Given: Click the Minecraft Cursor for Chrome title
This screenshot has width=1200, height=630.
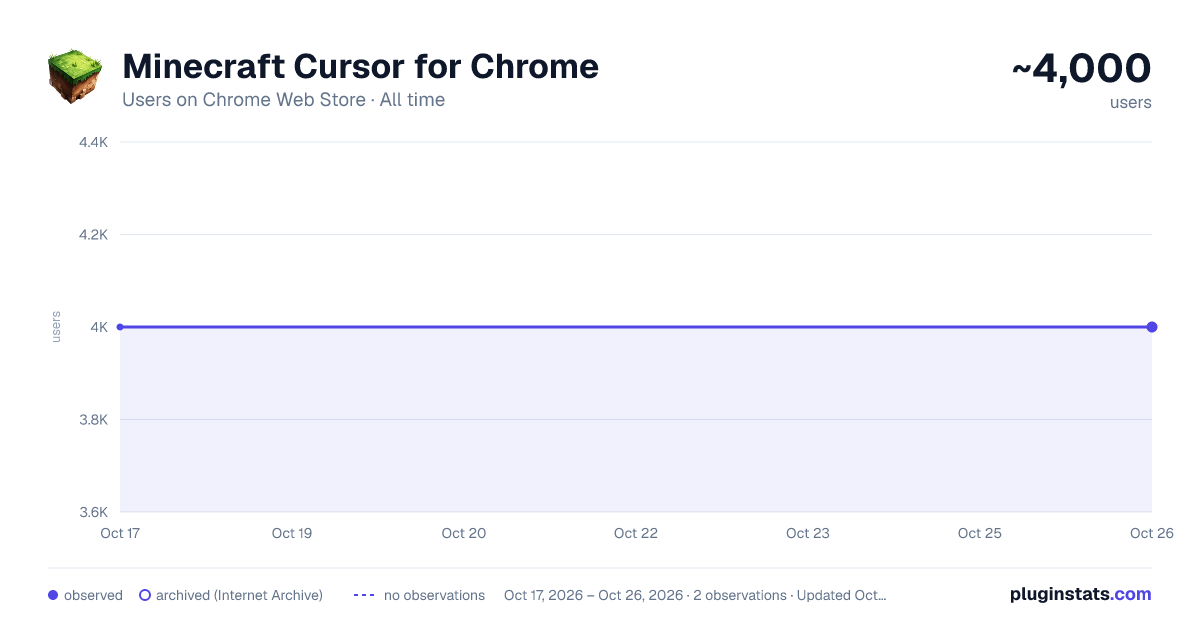Looking at the screenshot, I should pyautogui.click(x=360, y=66).
